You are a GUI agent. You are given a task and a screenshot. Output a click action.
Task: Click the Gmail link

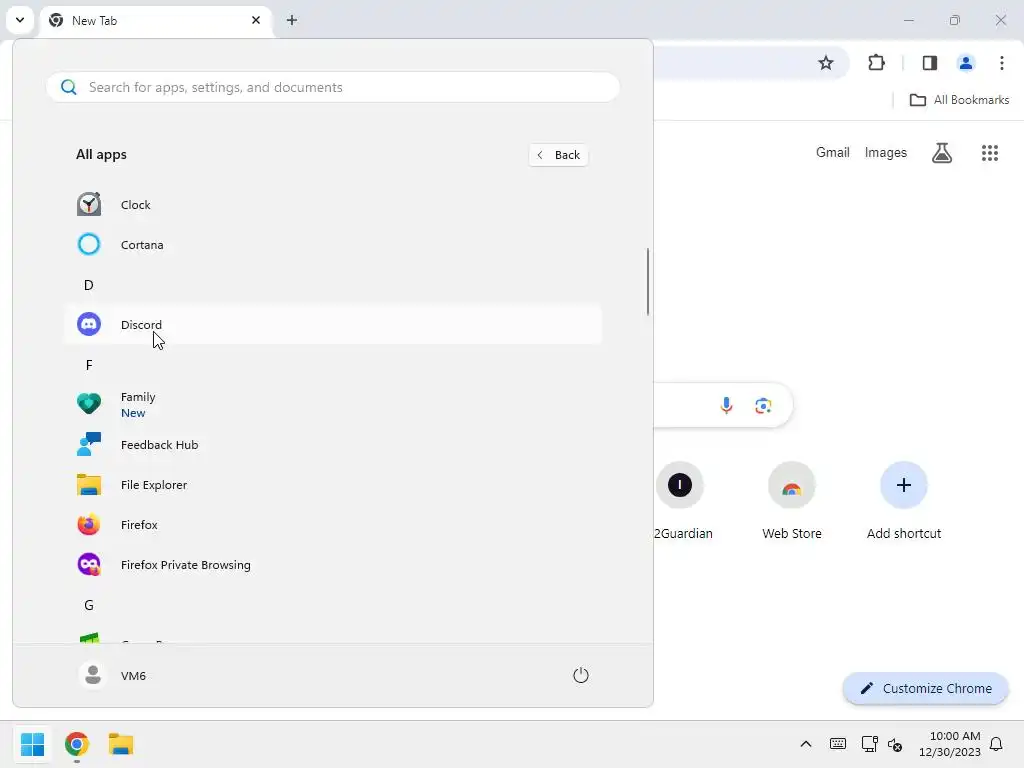pos(833,152)
